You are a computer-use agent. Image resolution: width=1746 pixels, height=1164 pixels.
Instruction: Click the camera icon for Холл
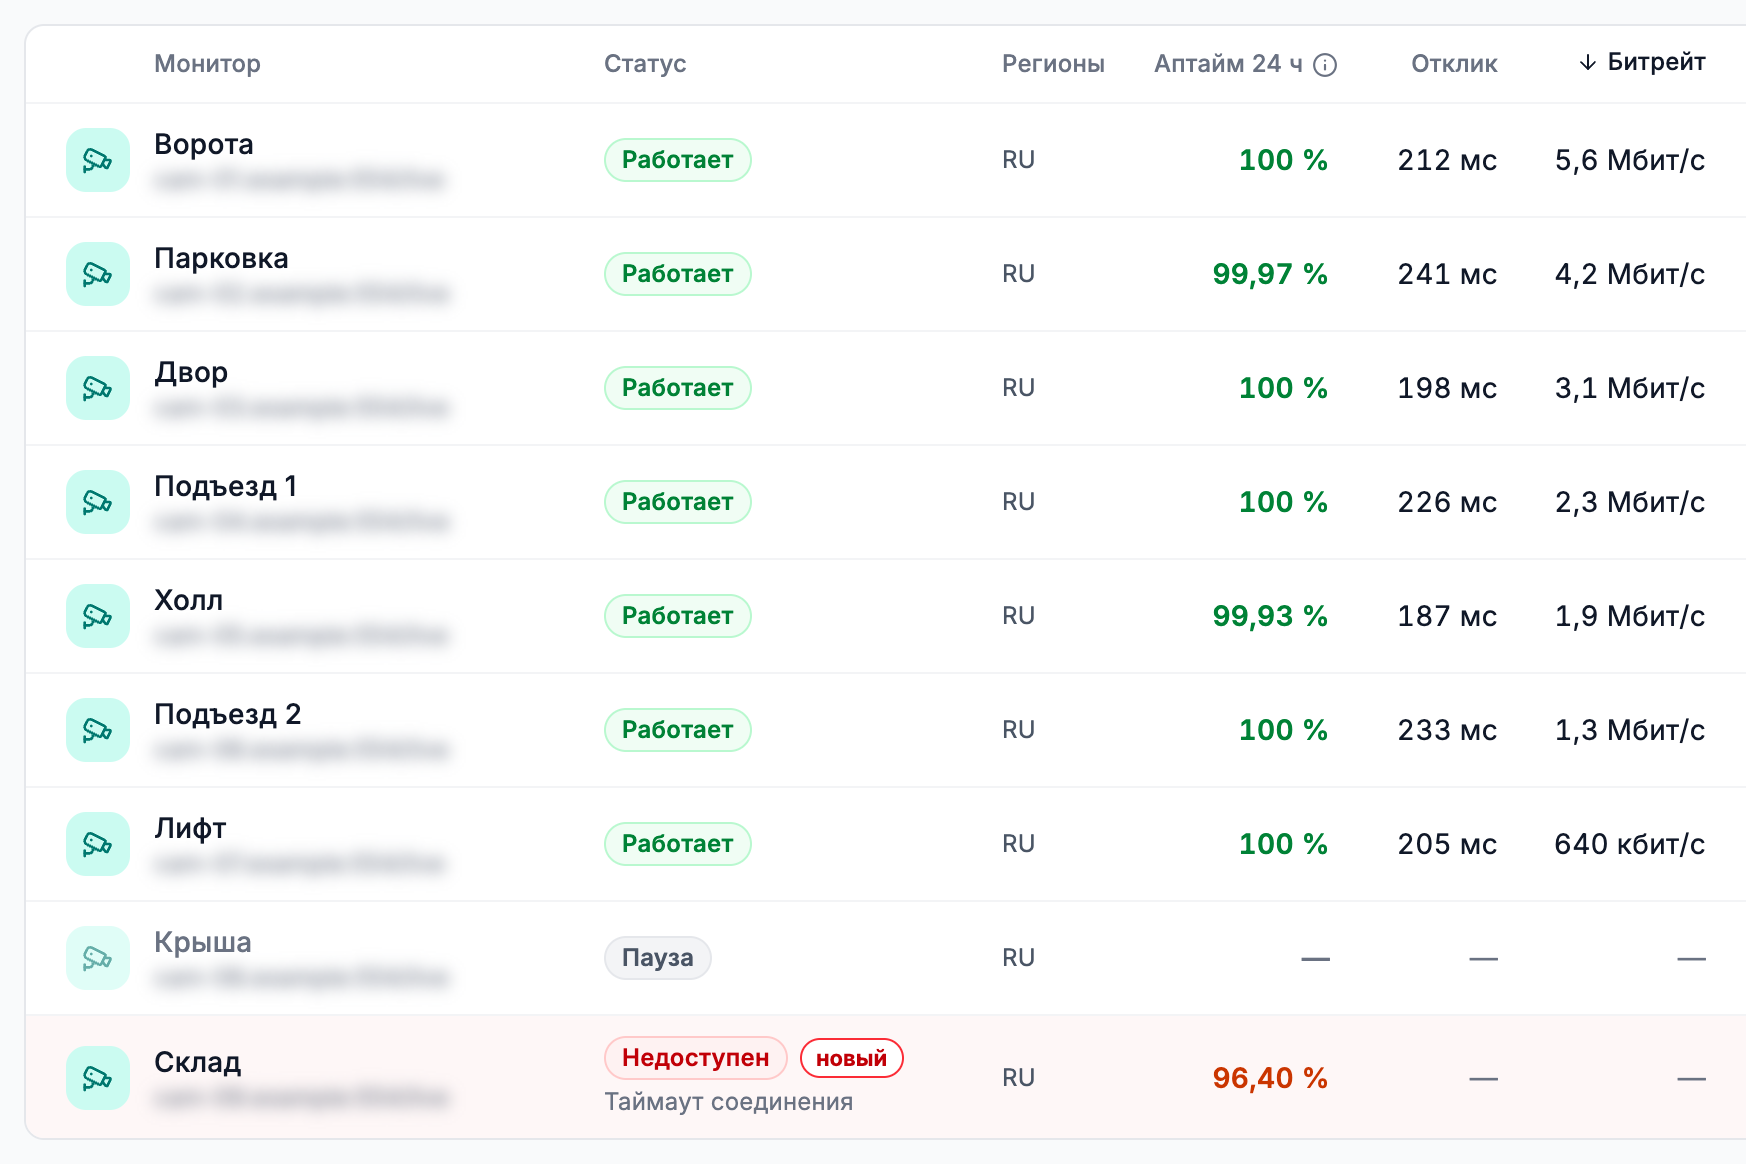pos(98,616)
